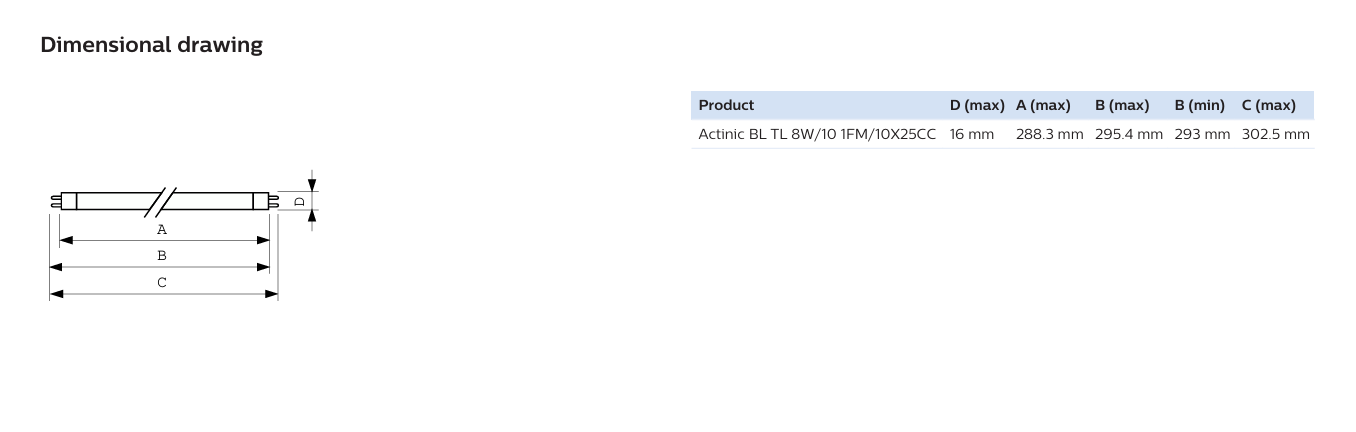Click dimension label C in the drawing

[162, 283]
